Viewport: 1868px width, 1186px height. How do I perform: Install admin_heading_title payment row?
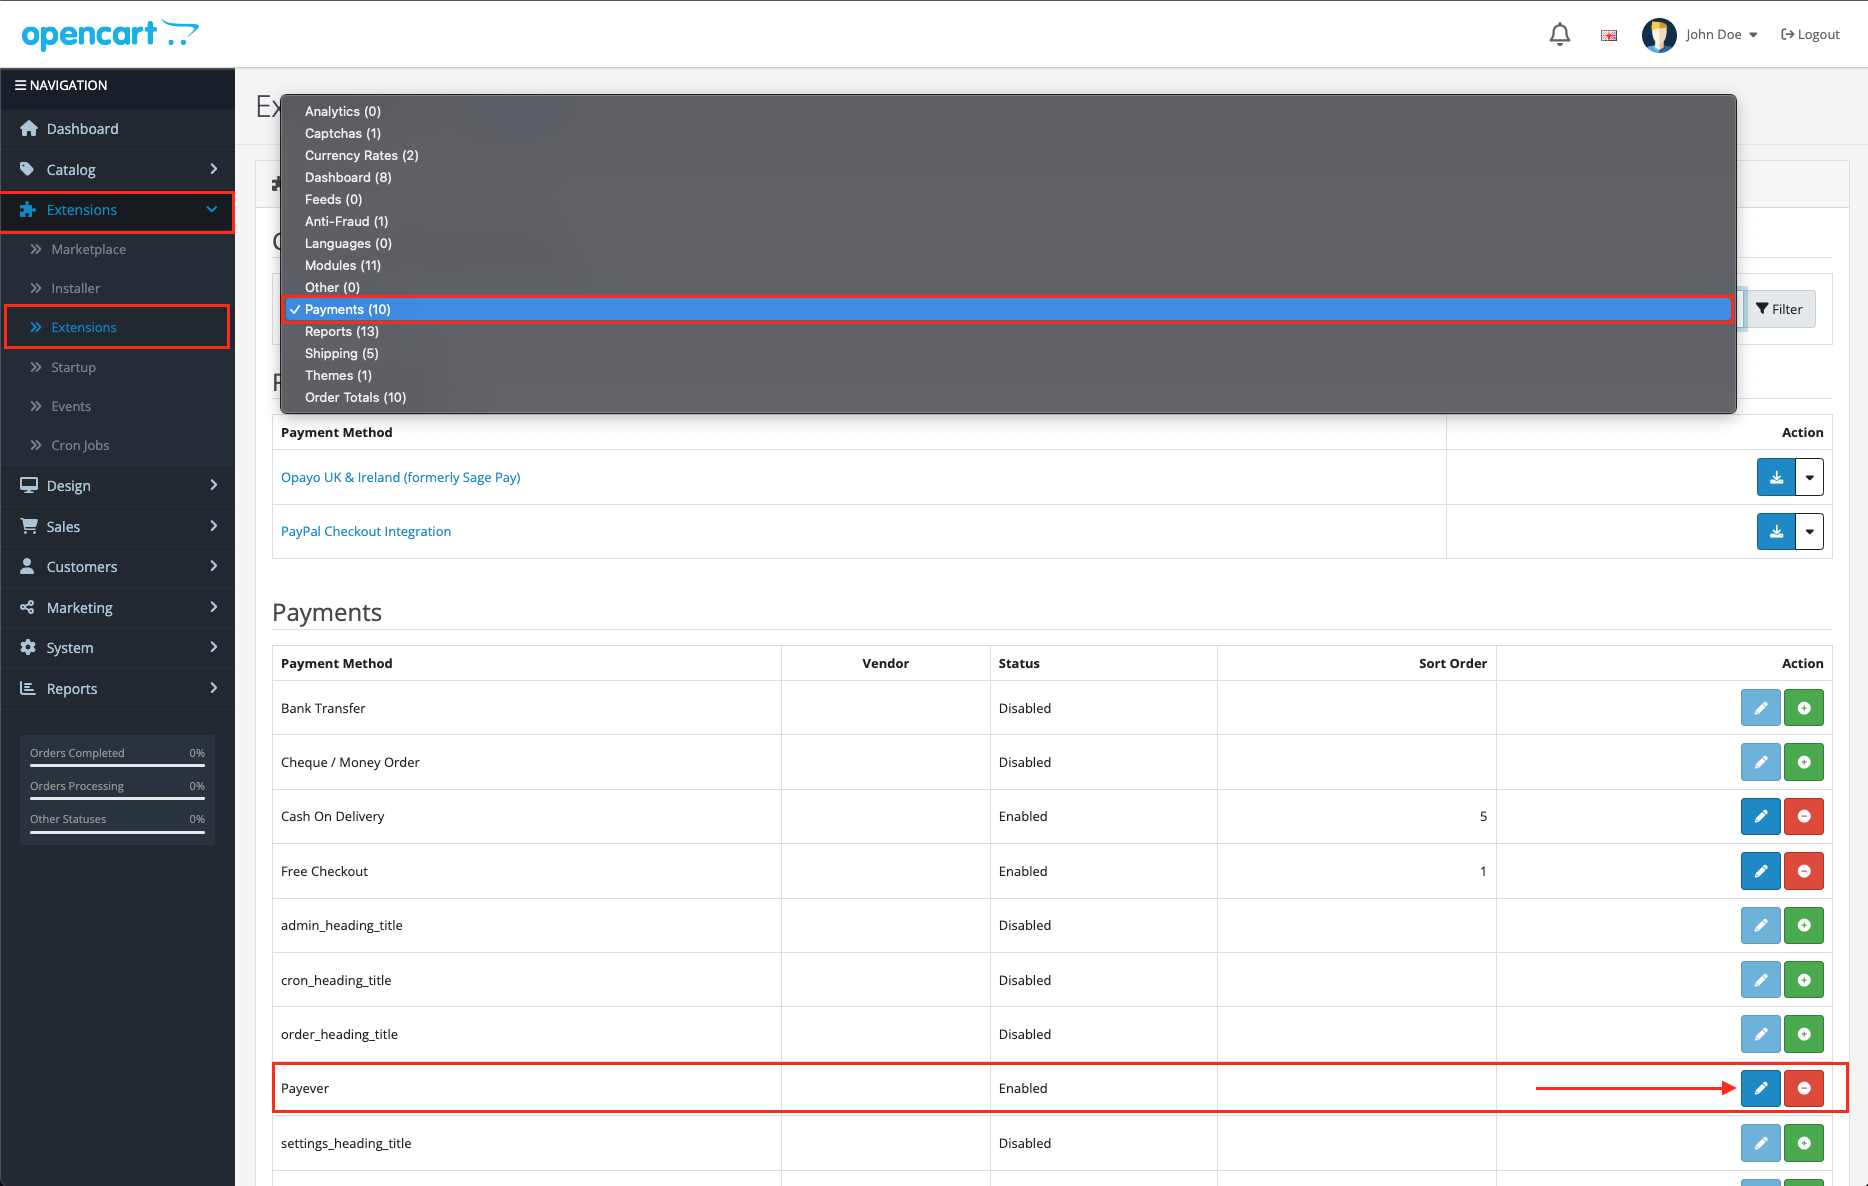pos(1804,925)
